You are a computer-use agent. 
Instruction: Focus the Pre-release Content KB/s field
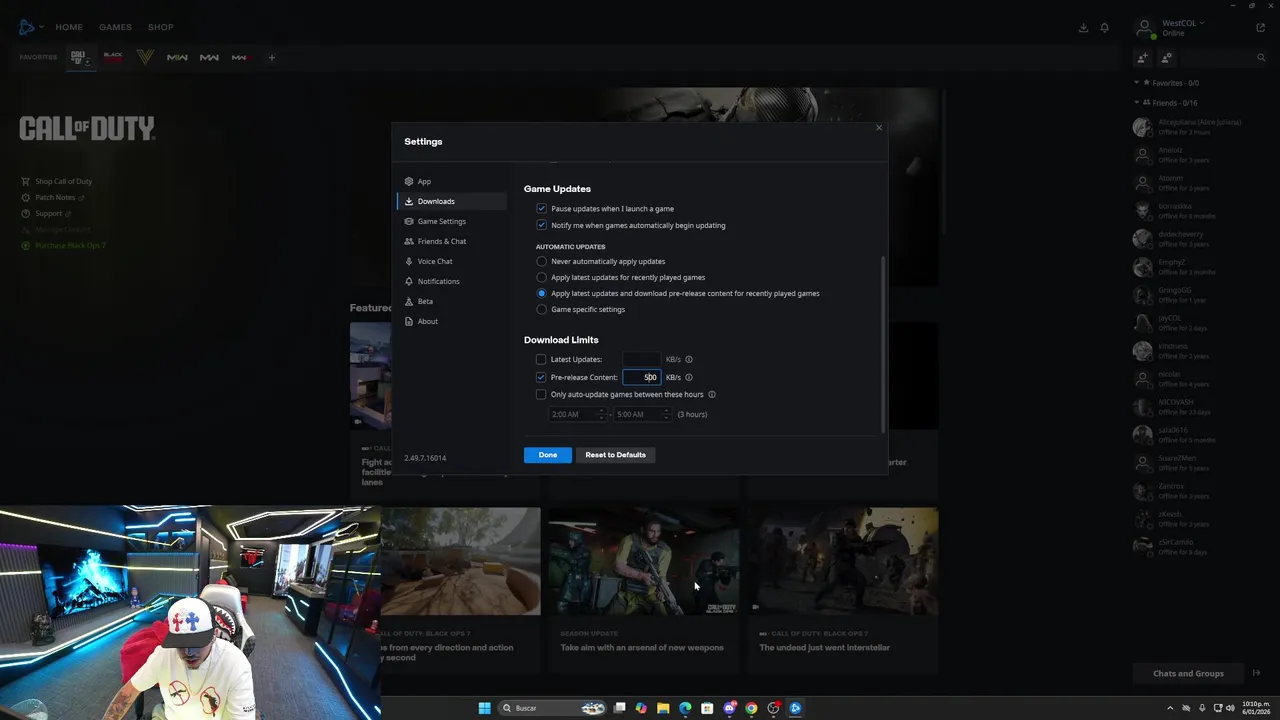tap(642, 377)
